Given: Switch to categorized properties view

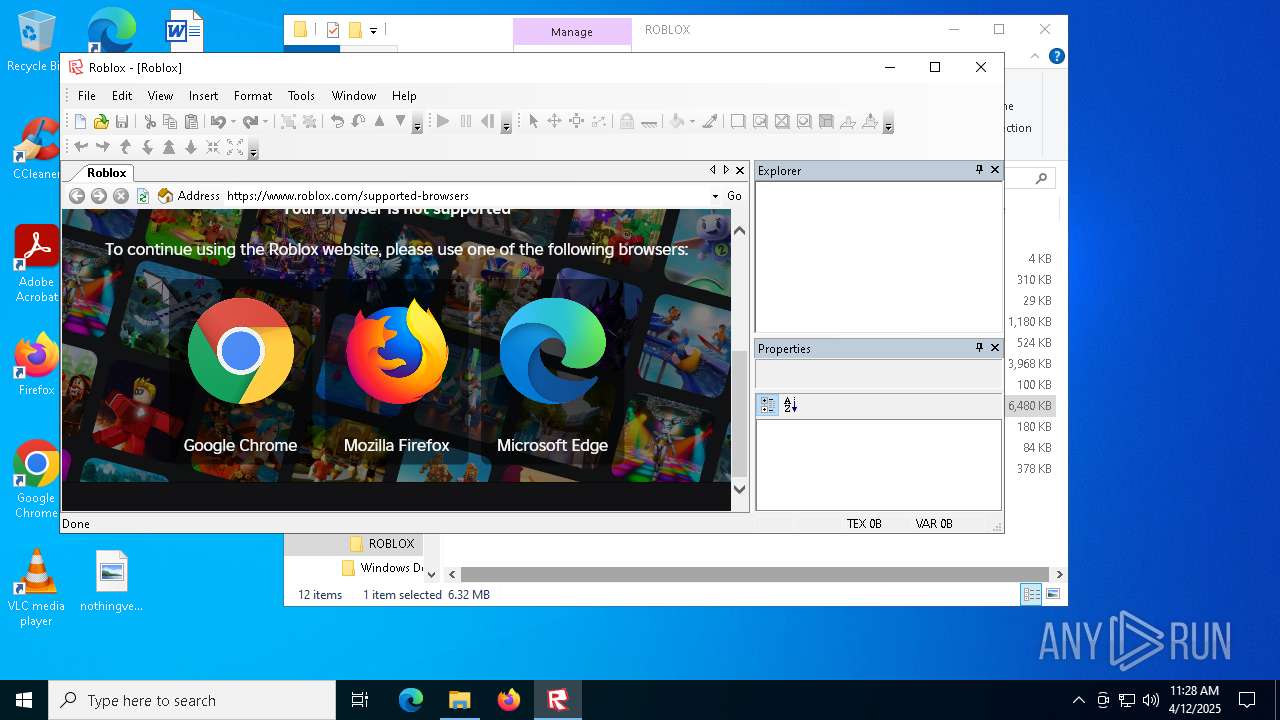Looking at the screenshot, I should click(x=768, y=405).
